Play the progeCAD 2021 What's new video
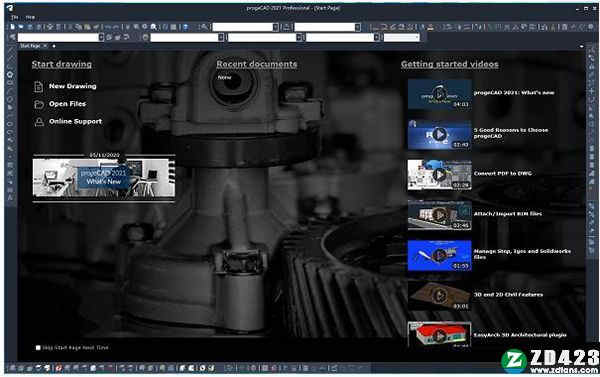The height and width of the screenshot is (377, 600). 439,94
